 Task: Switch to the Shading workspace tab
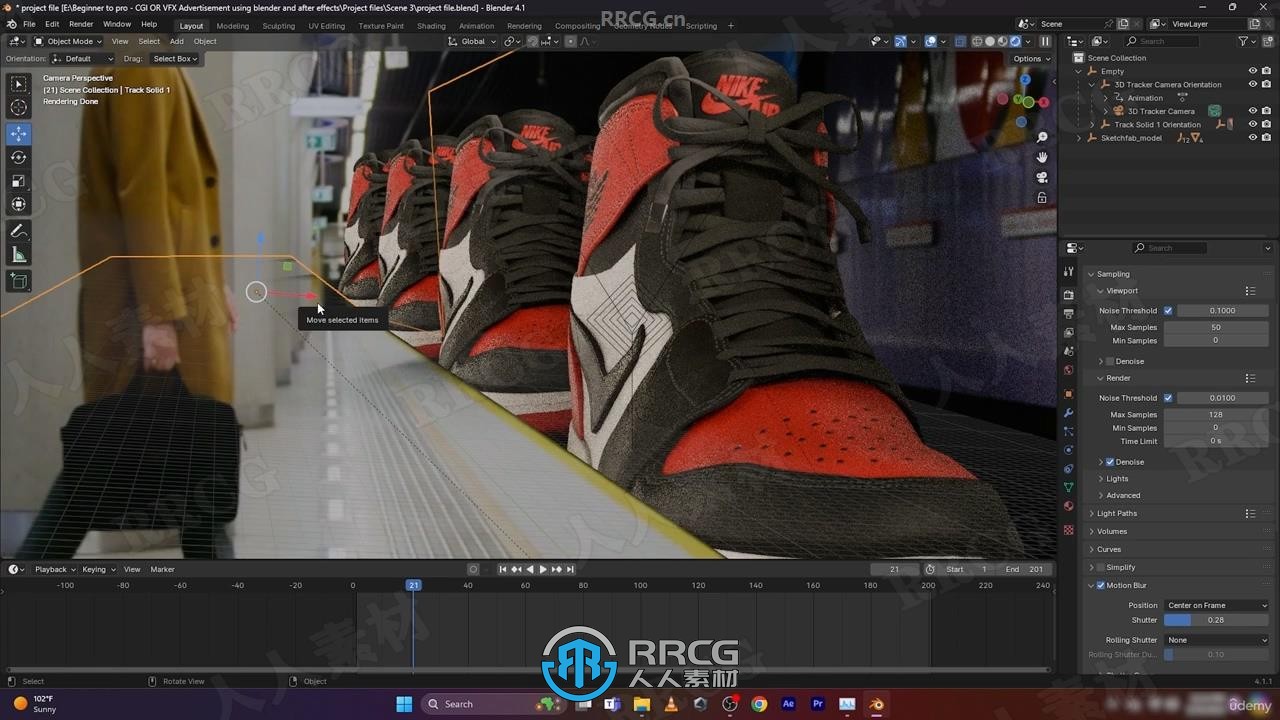431,25
